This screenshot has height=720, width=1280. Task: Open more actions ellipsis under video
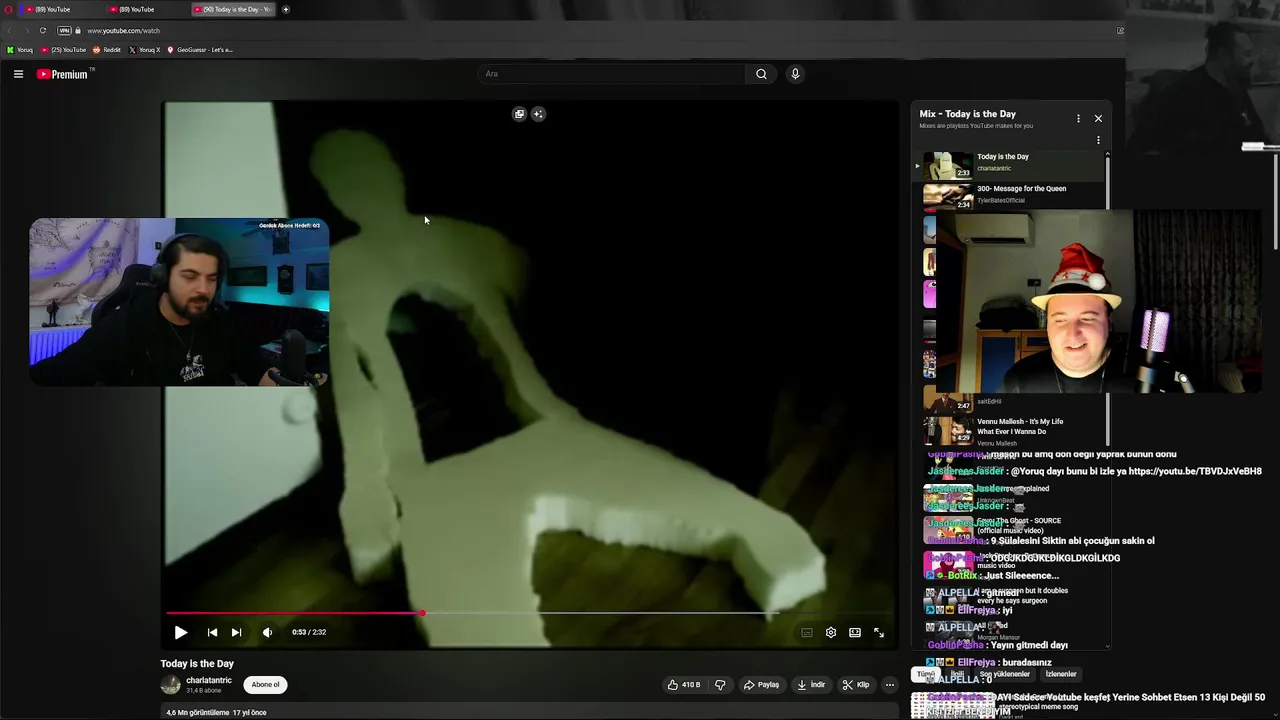point(890,685)
